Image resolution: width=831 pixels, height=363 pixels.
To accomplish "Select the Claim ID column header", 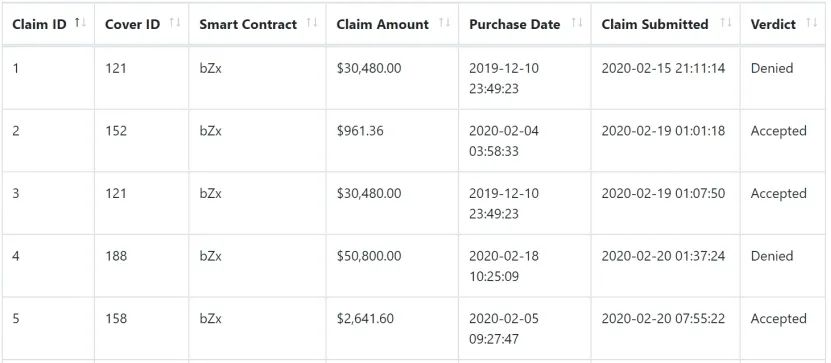I will click(48, 24).
